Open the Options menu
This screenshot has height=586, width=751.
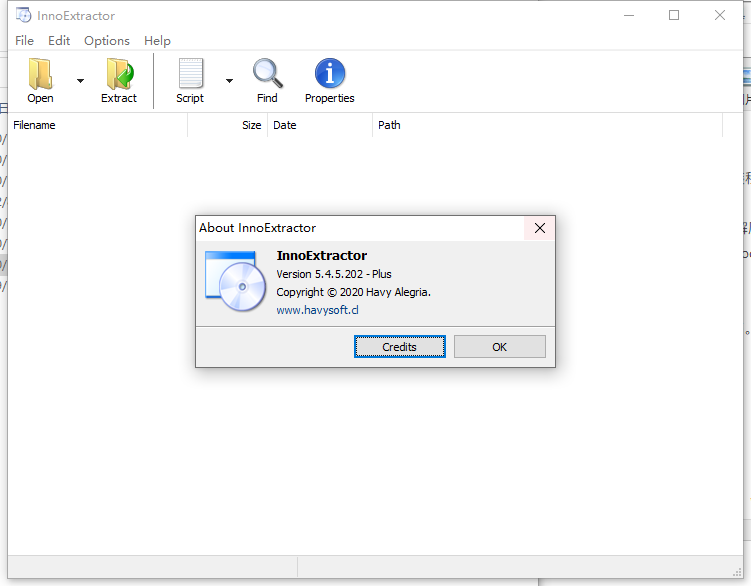[x=107, y=41]
